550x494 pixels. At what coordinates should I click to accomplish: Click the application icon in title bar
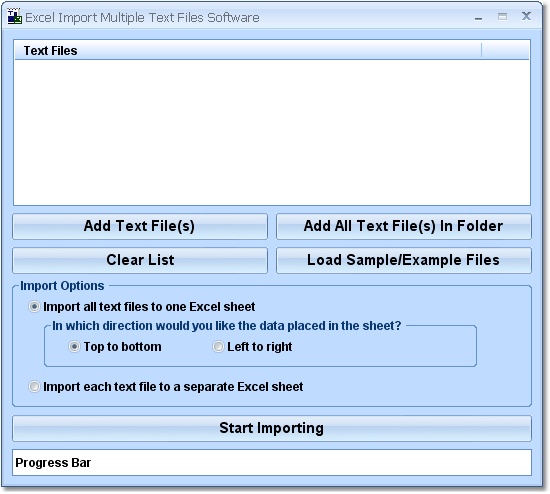(x=15, y=17)
